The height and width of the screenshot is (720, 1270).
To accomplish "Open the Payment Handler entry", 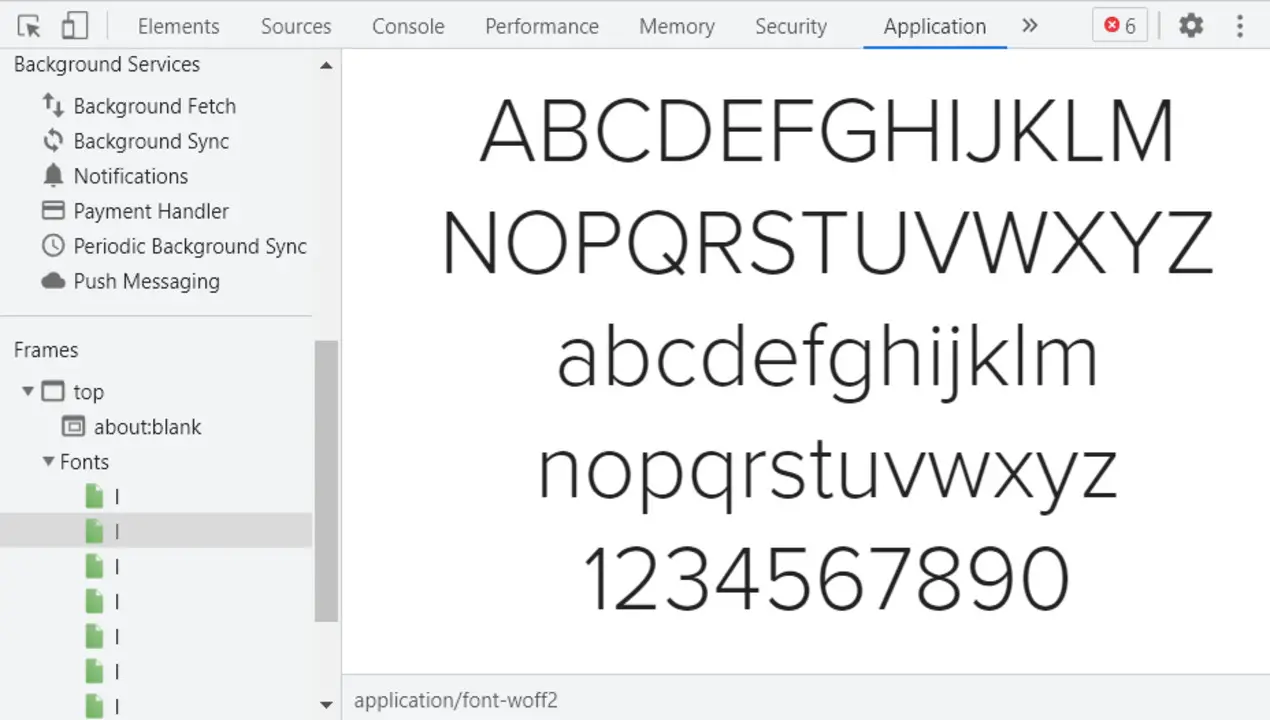I will pos(151,211).
